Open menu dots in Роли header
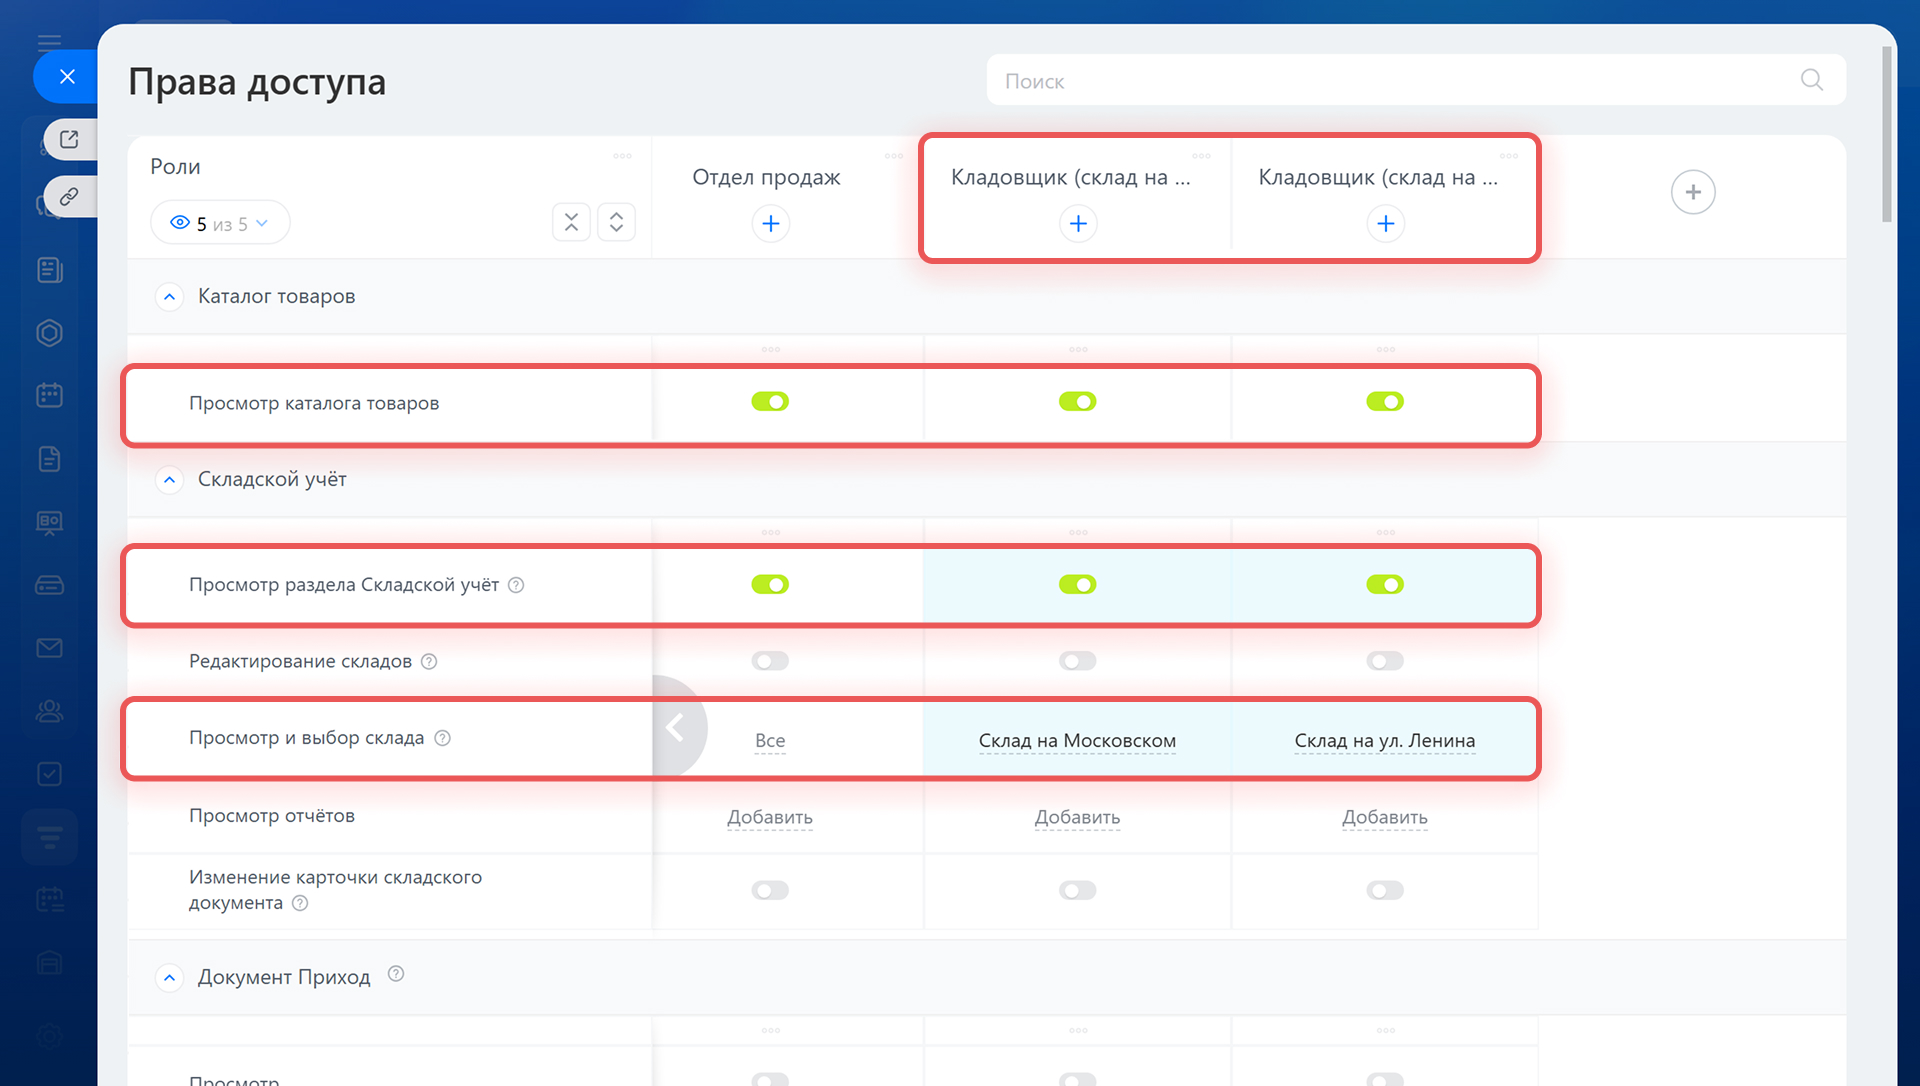The height and width of the screenshot is (1086, 1920). [622, 156]
